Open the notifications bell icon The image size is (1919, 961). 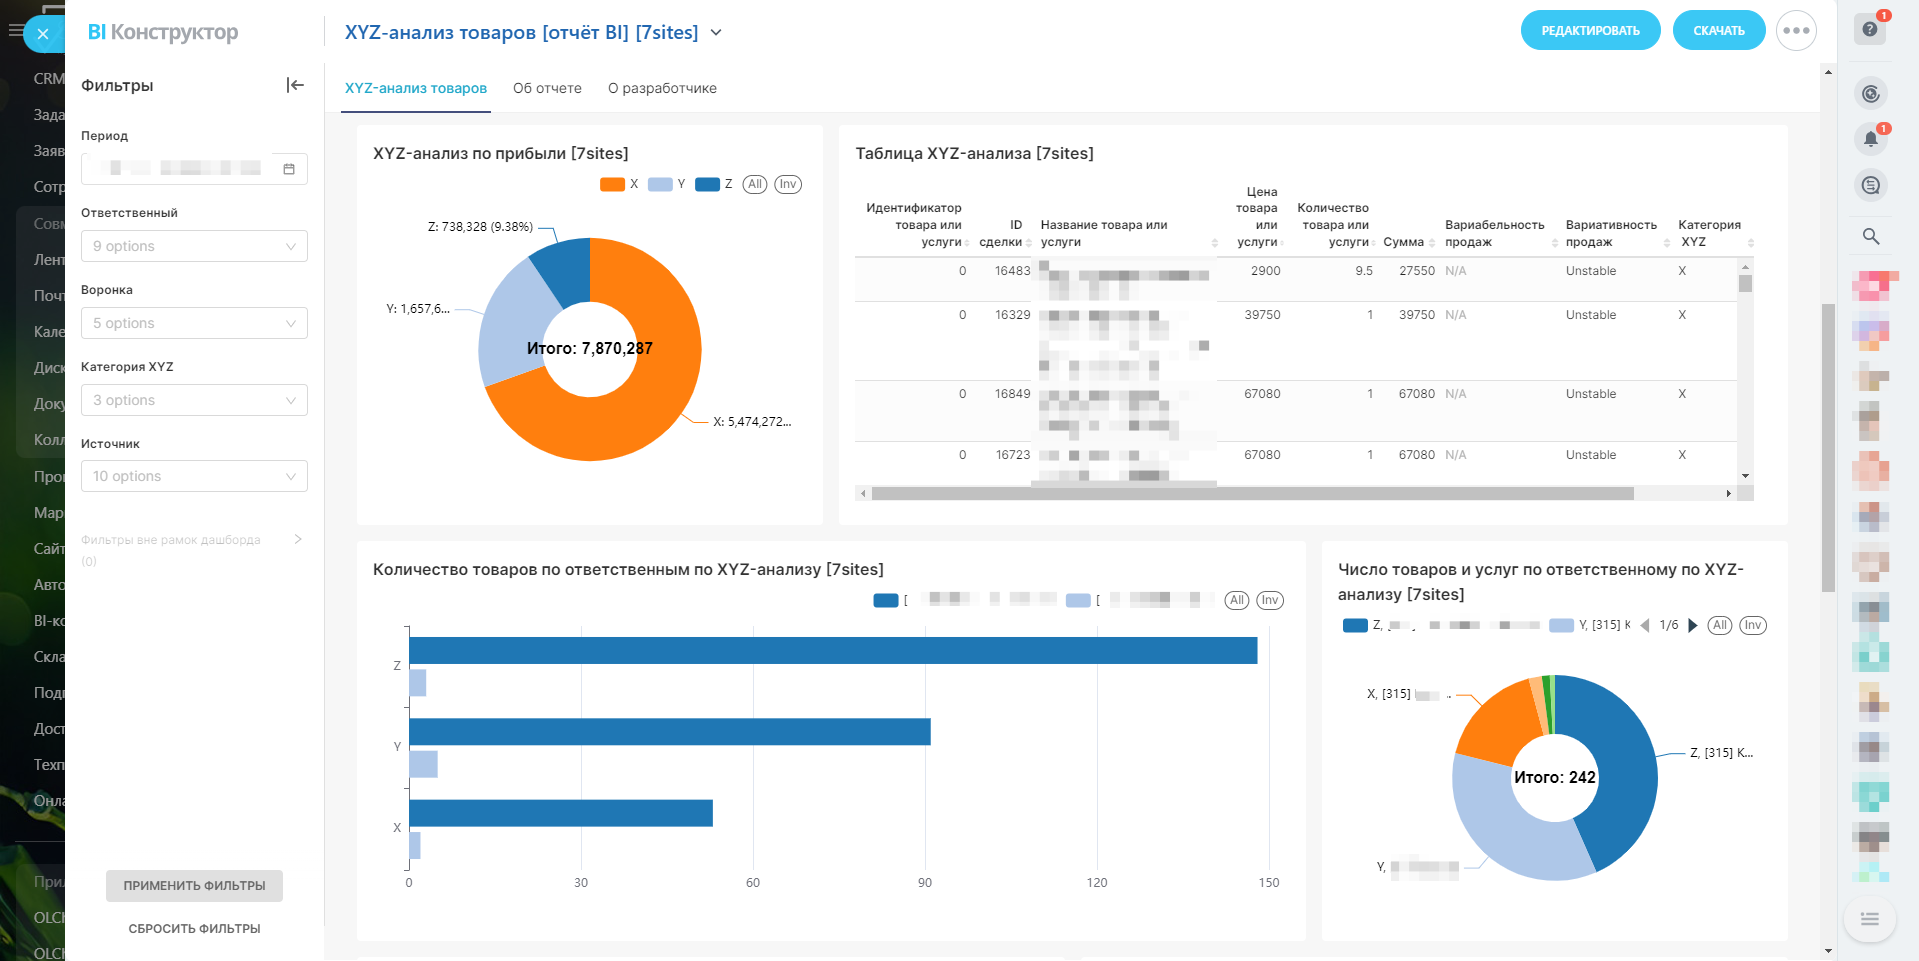point(1870,139)
